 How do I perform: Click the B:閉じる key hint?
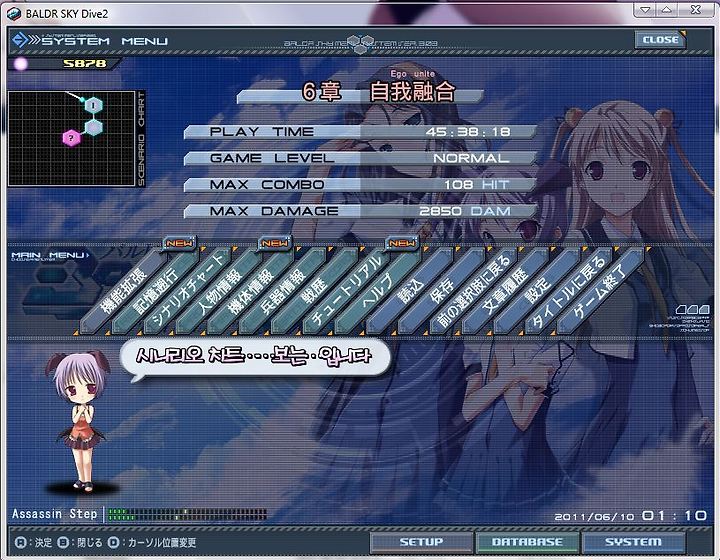(x=80, y=543)
